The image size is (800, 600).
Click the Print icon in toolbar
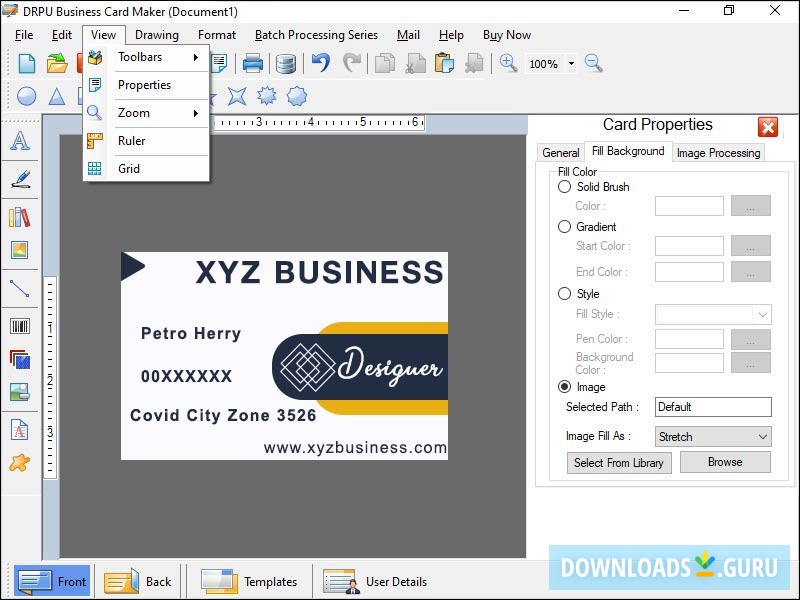253,64
